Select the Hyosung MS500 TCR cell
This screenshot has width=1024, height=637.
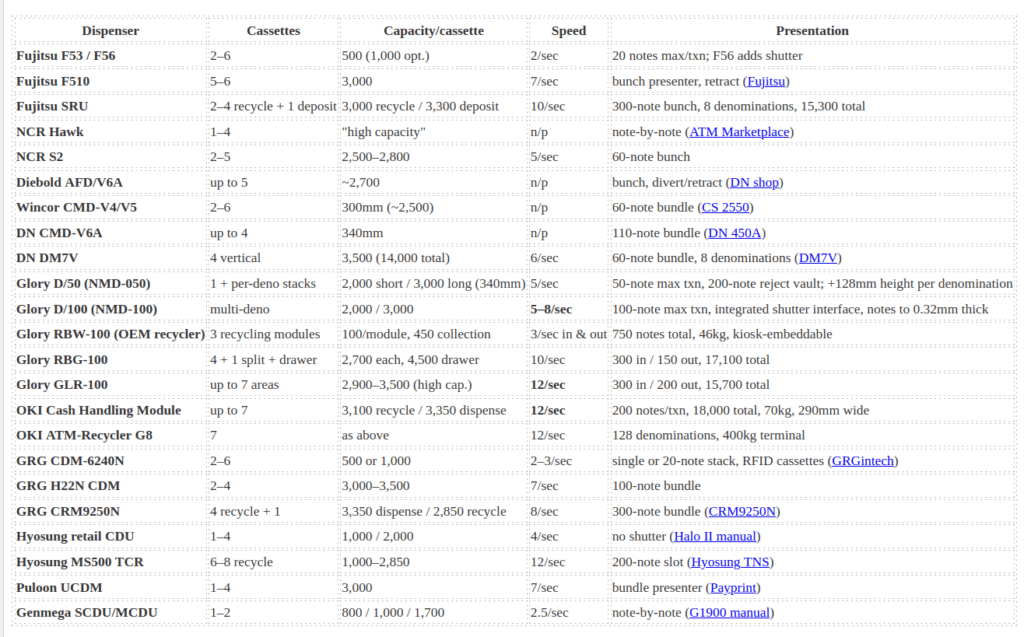[110, 562]
